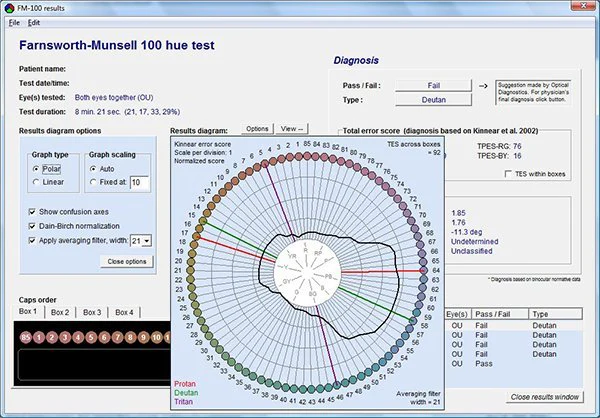Screen dimensions: 600x418
Task: Select cap 8 in caps order strip
Action: (130, 338)
